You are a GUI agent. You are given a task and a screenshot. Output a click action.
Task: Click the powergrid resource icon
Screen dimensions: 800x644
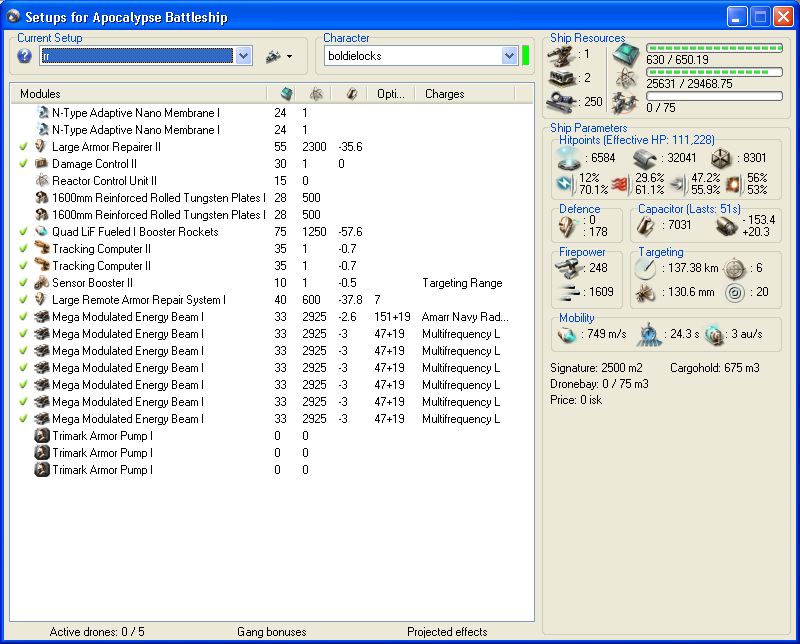tap(626, 79)
